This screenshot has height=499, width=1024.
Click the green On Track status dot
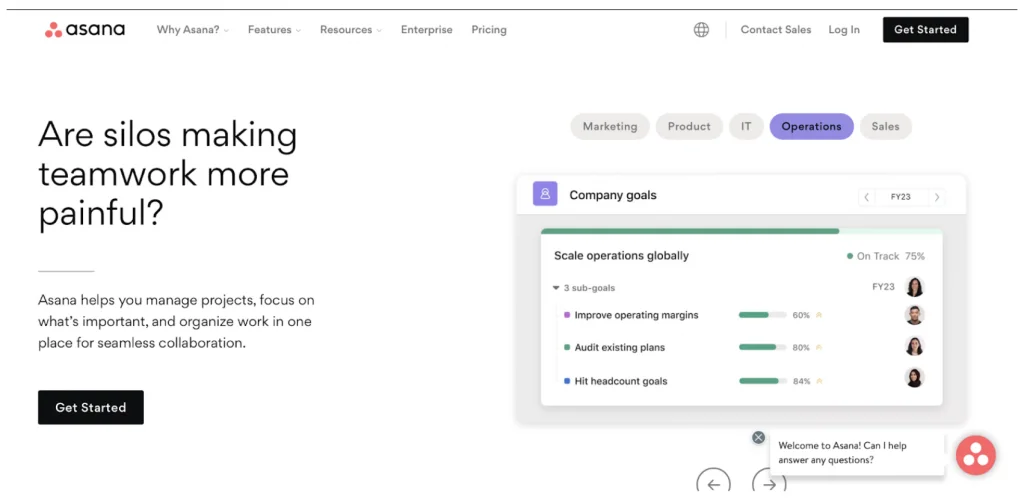tap(850, 256)
